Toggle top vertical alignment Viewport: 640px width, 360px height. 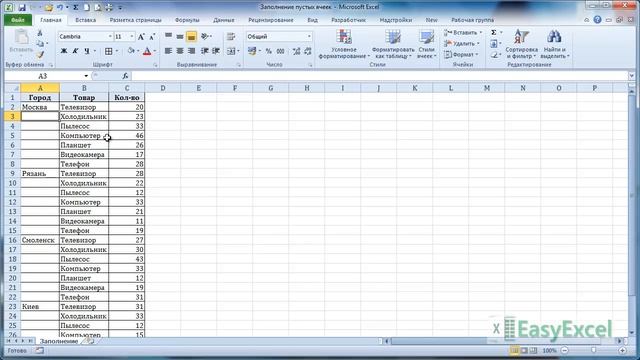click(x=168, y=36)
